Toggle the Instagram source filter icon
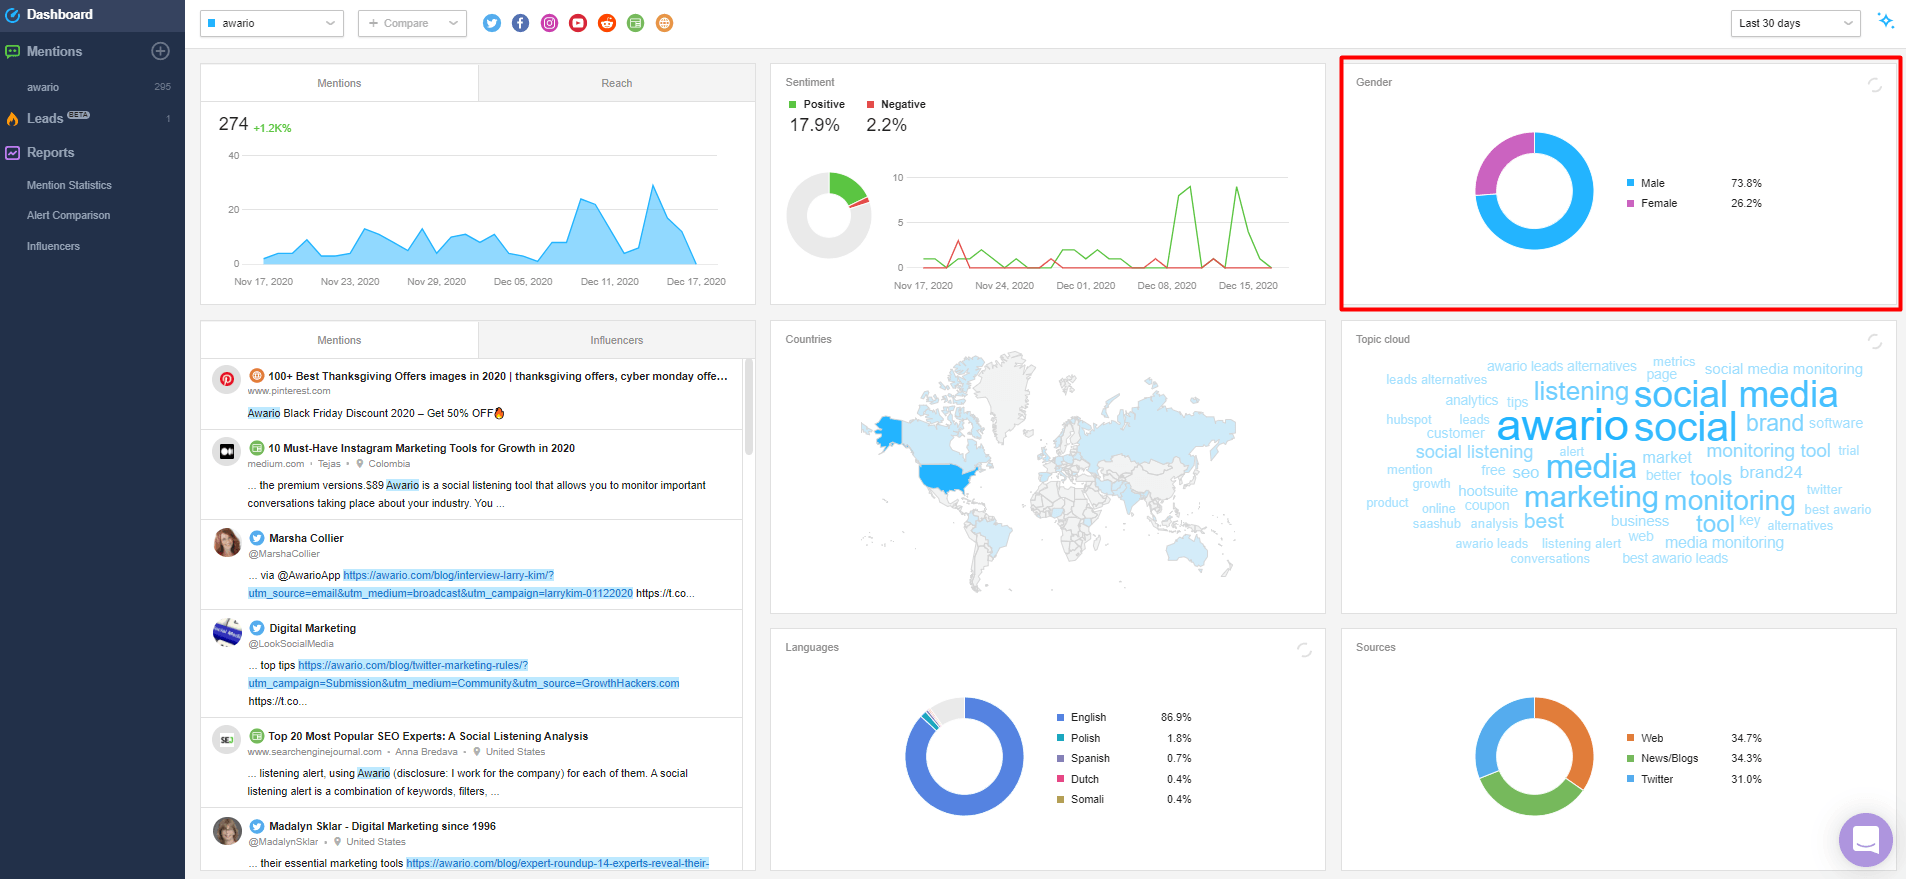 coord(549,23)
